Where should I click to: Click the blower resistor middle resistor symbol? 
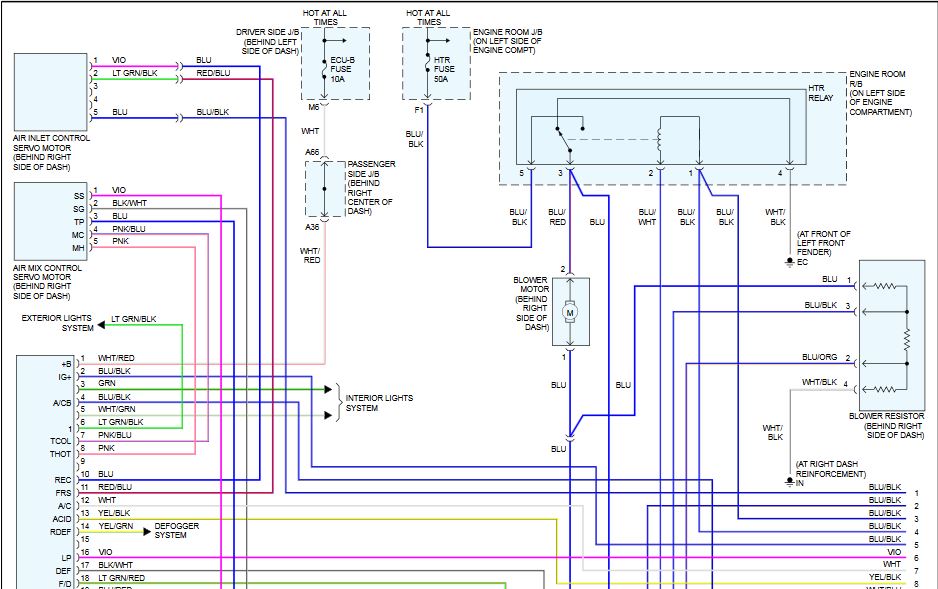coord(907,338)
